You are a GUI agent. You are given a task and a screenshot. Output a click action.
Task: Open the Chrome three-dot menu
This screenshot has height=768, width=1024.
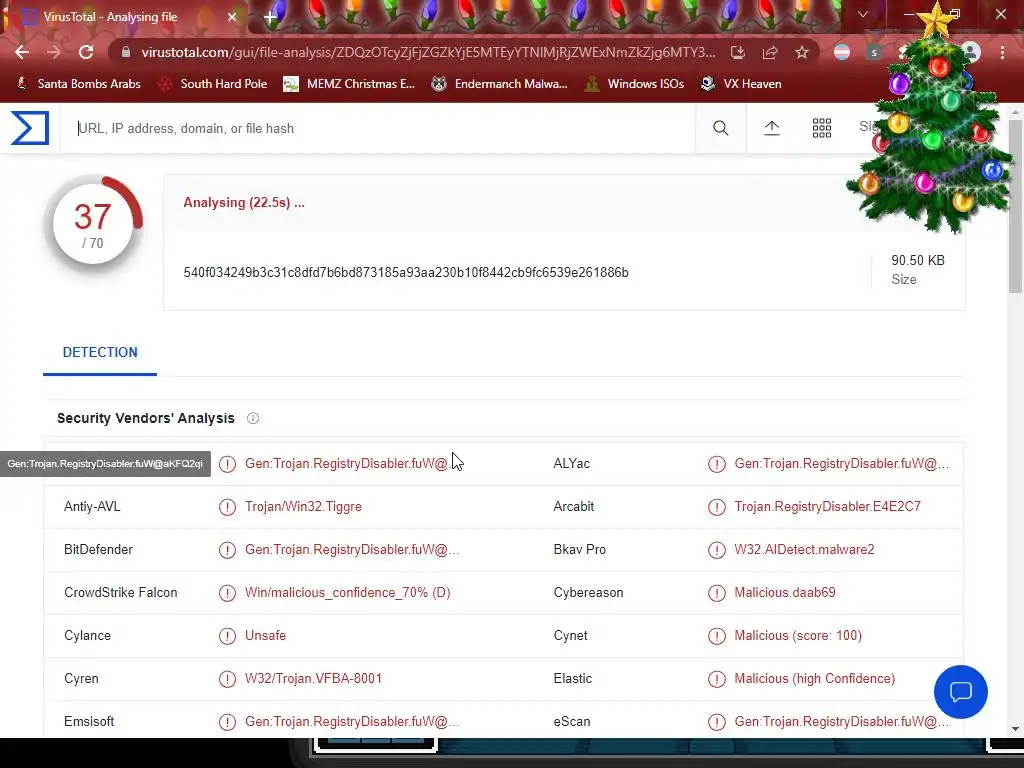click(1002, 52)
